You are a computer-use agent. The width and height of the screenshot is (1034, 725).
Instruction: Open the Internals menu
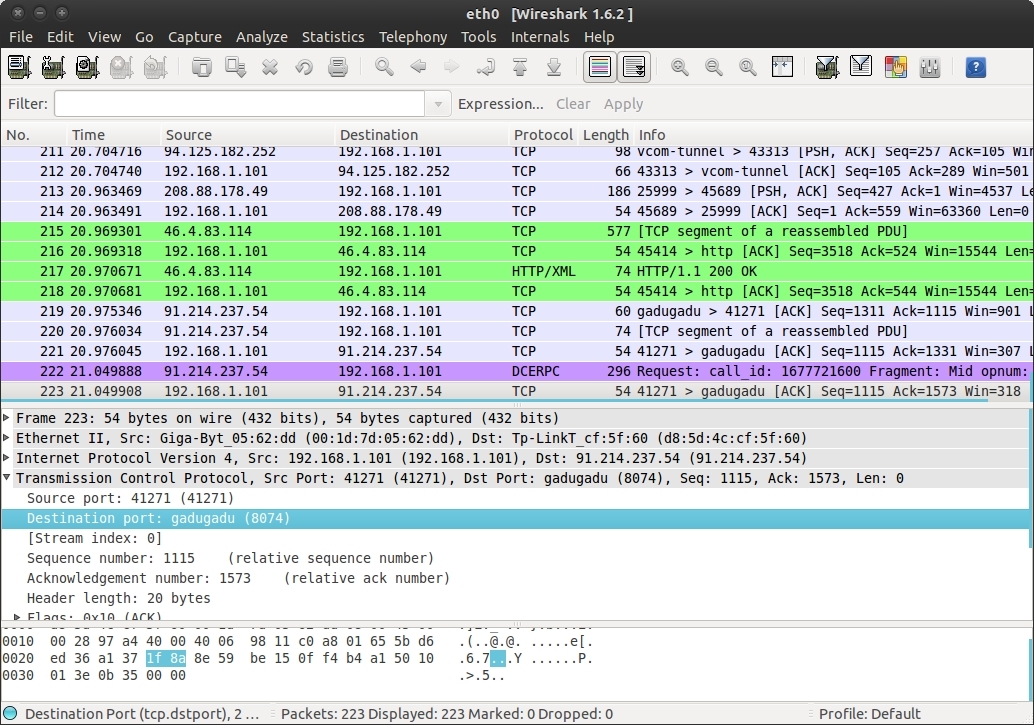(540, 37)
